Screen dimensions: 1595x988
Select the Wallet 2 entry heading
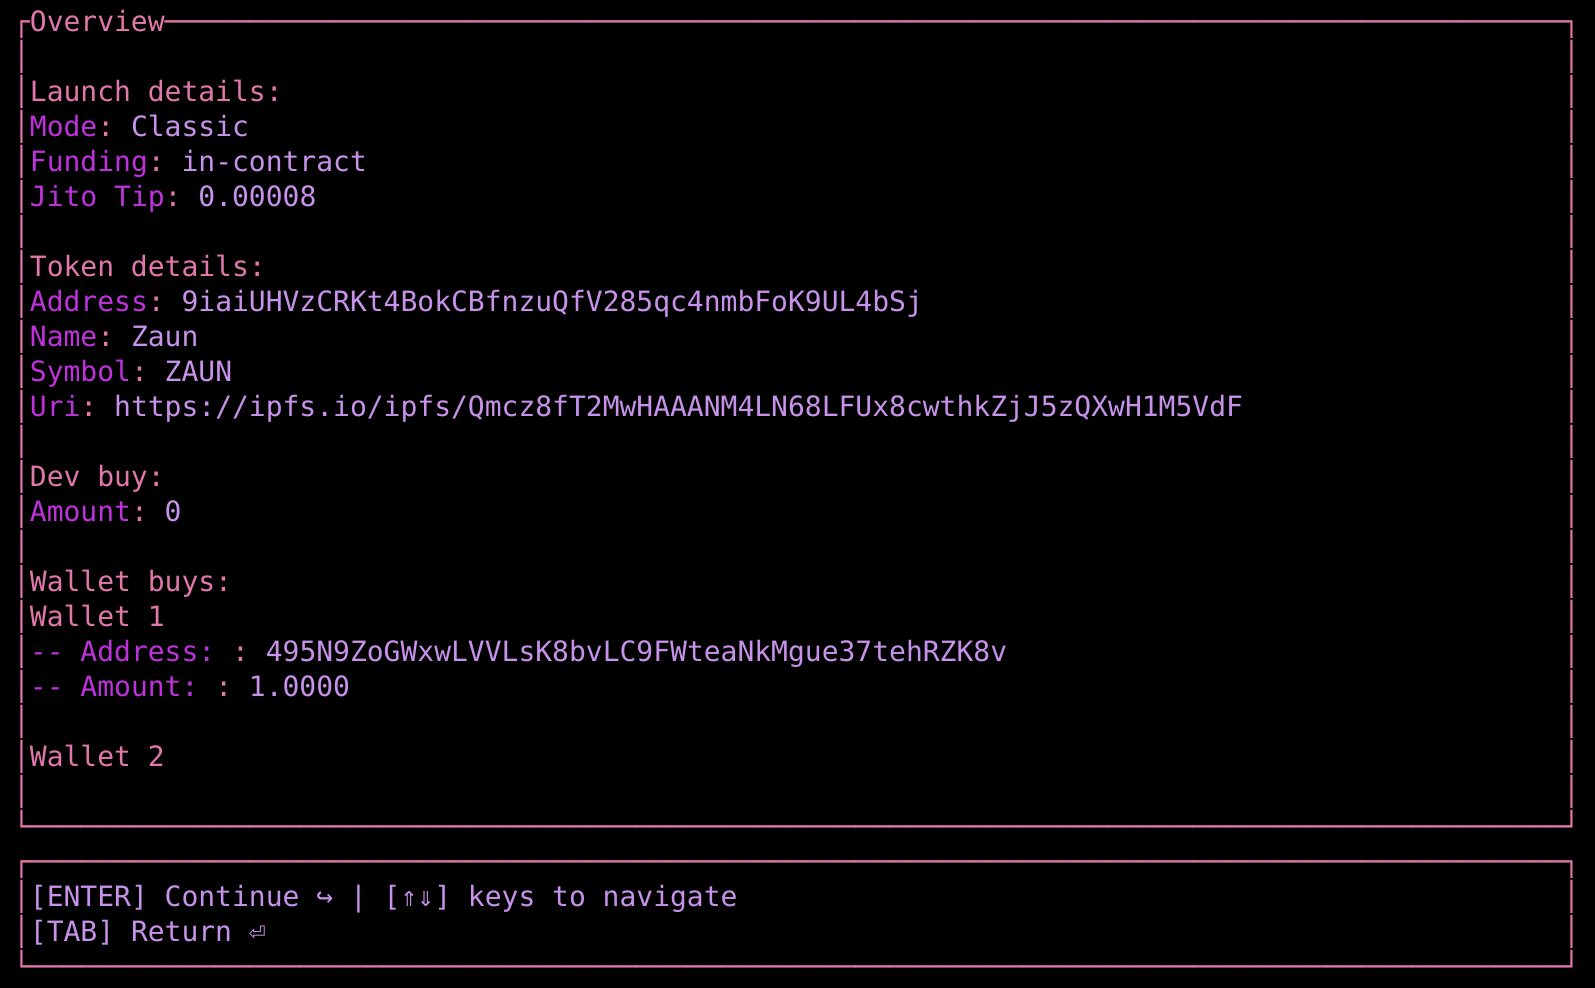(x=96, y=757)
